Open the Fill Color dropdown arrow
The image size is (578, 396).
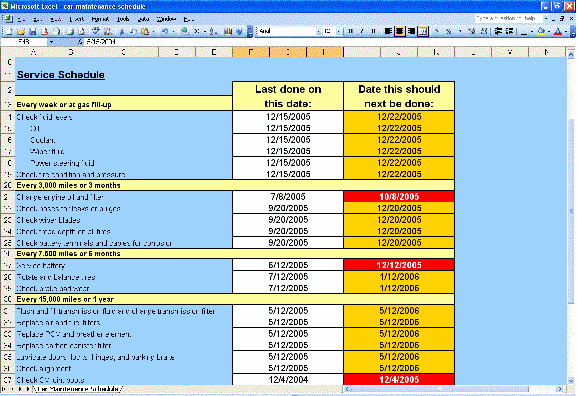[x=549, y=31]
